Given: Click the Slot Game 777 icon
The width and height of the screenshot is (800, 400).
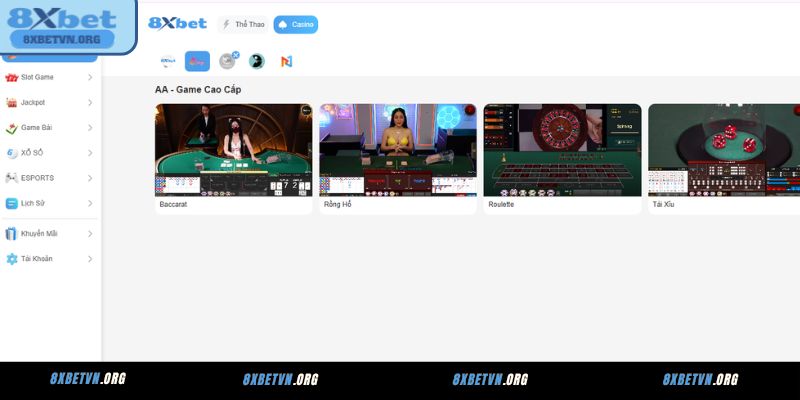Looking at the screenshot, I should pyautogui.click(x=12, y=77).
